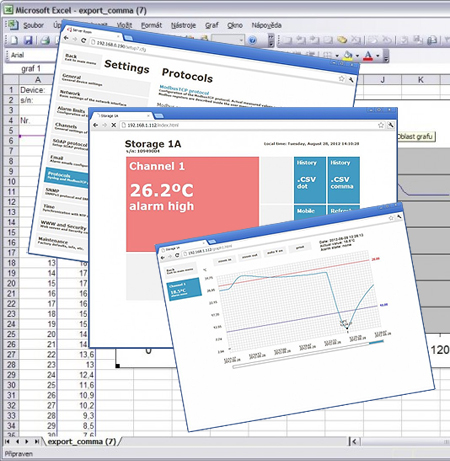Open a new tab in Storage 1A window

coord(159,116)
